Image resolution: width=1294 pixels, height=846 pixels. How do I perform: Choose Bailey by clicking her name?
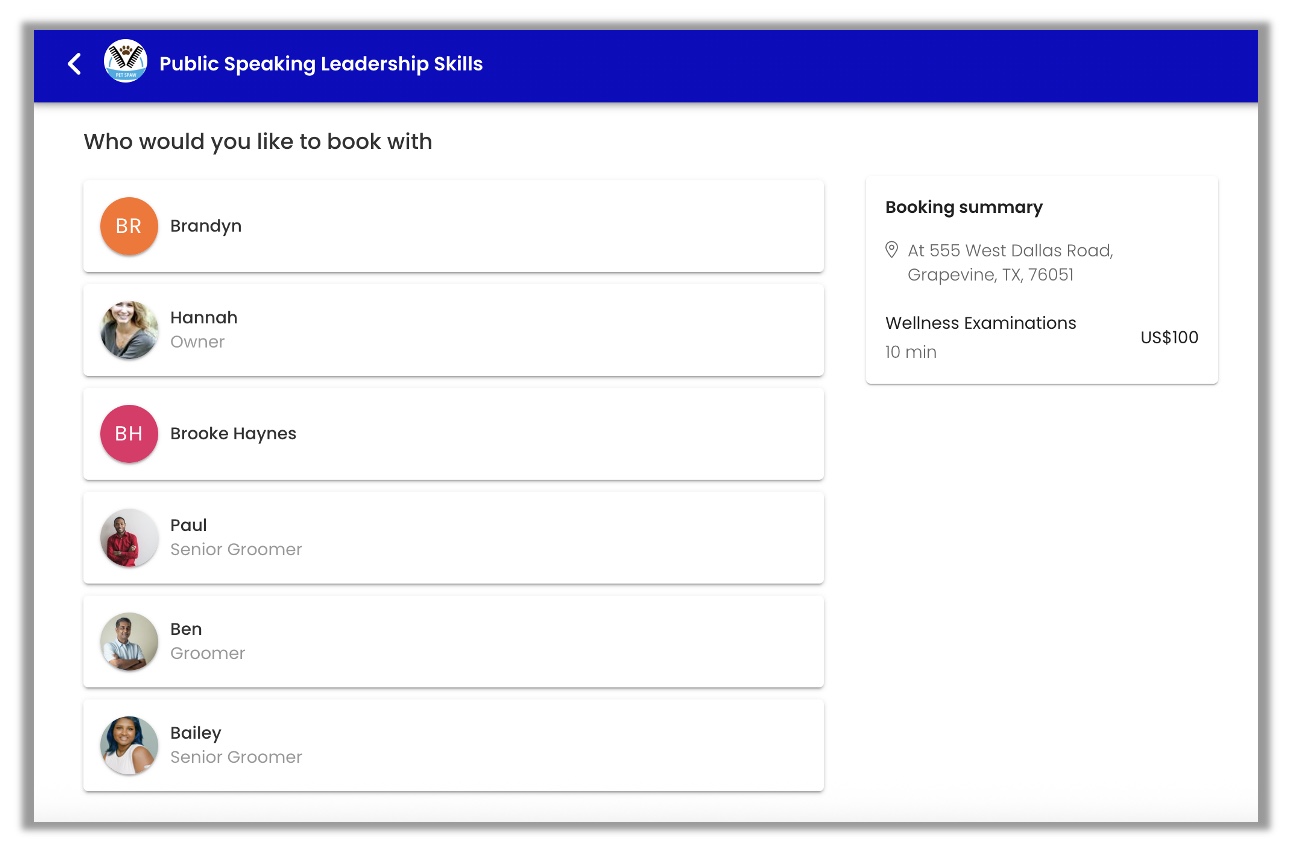[196, 734]
